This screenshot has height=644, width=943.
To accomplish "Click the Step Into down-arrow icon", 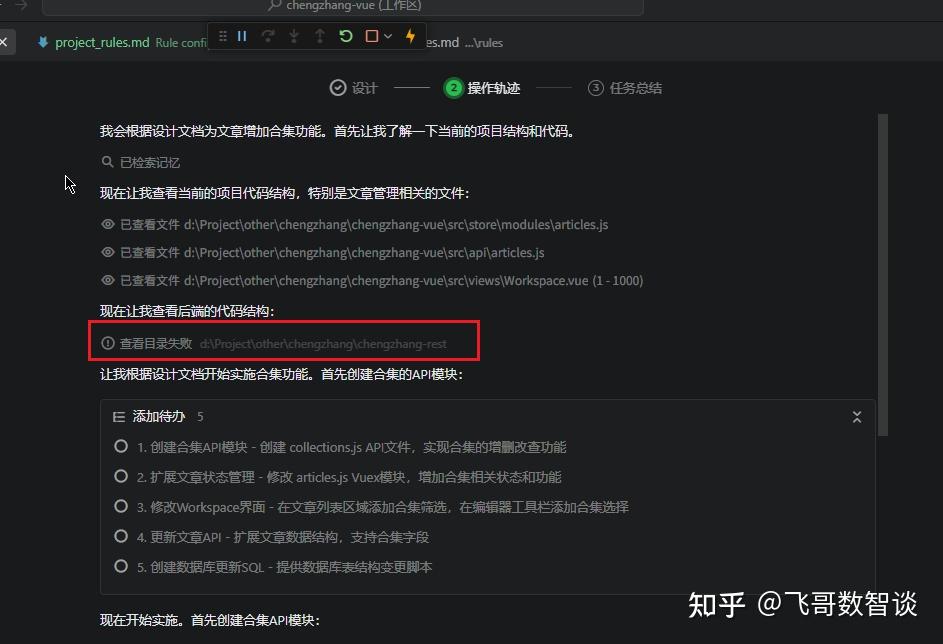I will click(293, 36).
